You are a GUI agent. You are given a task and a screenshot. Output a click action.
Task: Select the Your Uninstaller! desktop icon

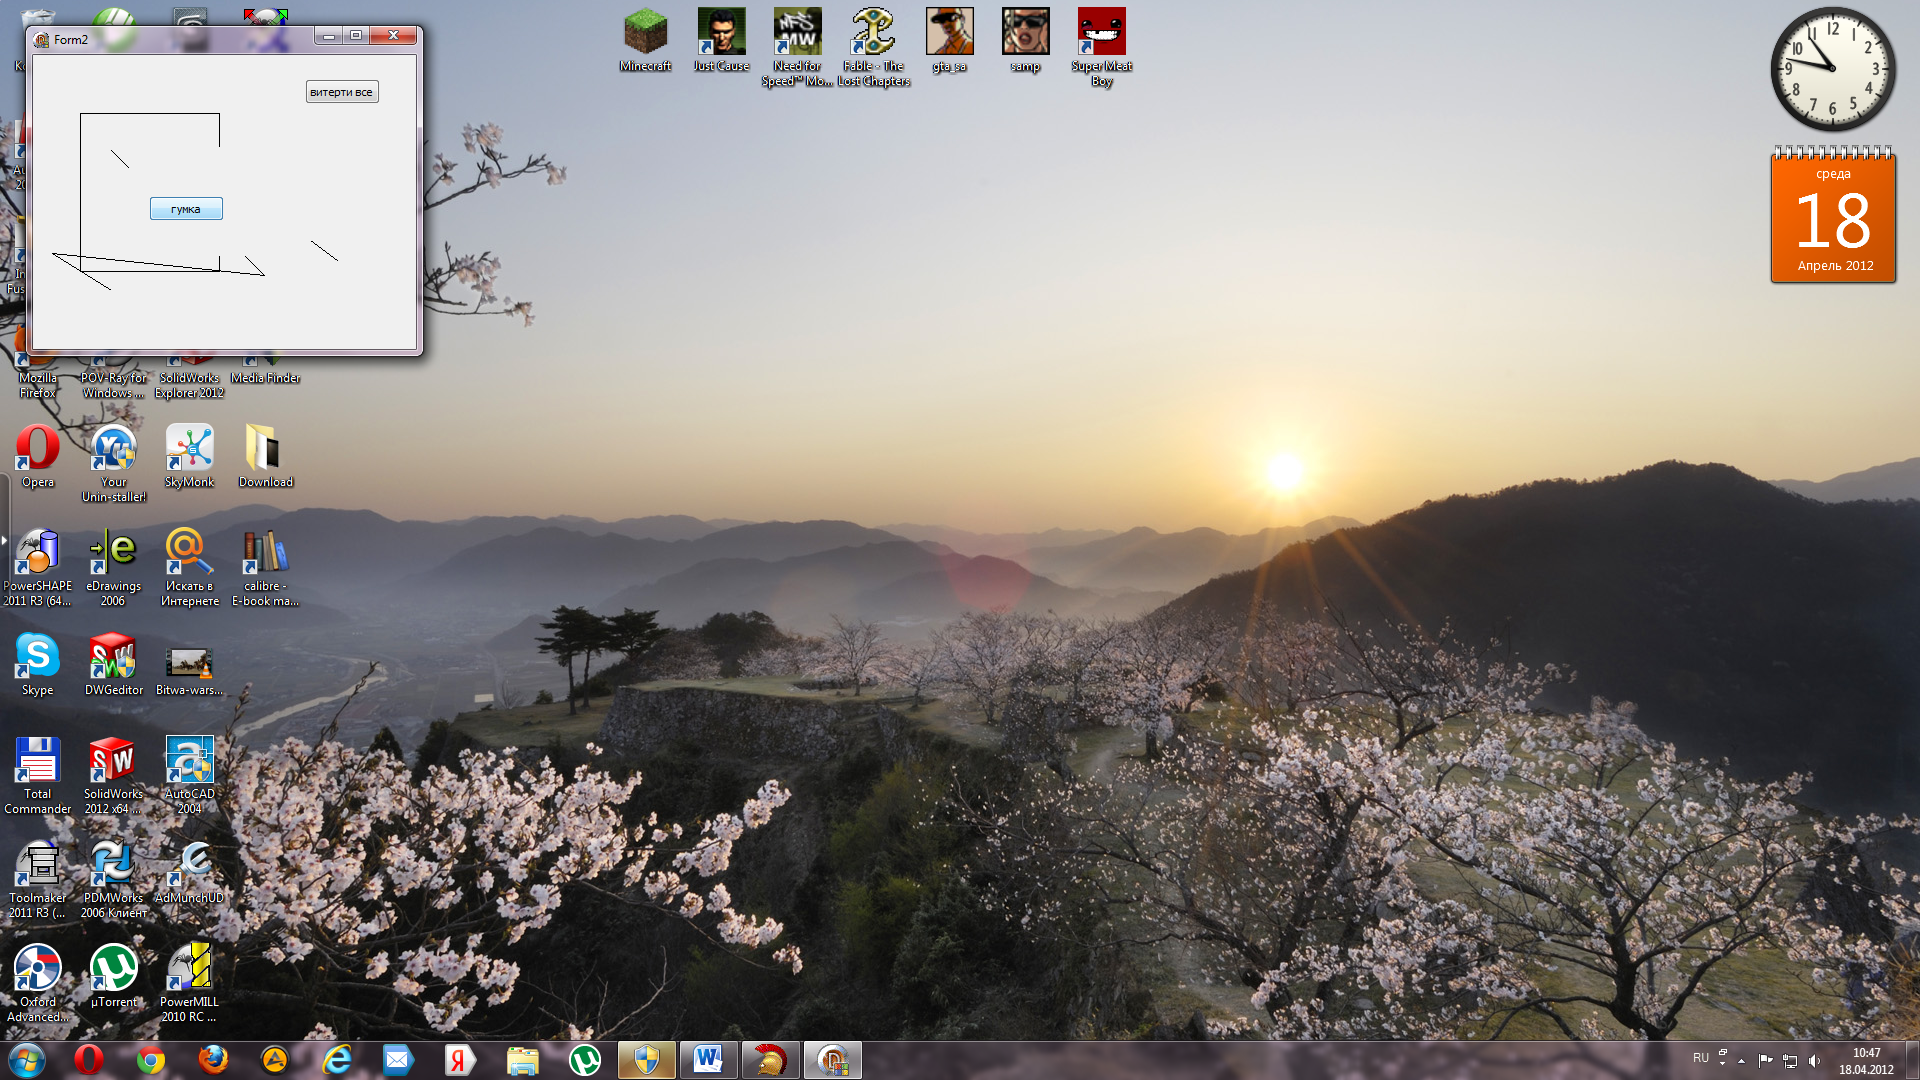[114, 463]
